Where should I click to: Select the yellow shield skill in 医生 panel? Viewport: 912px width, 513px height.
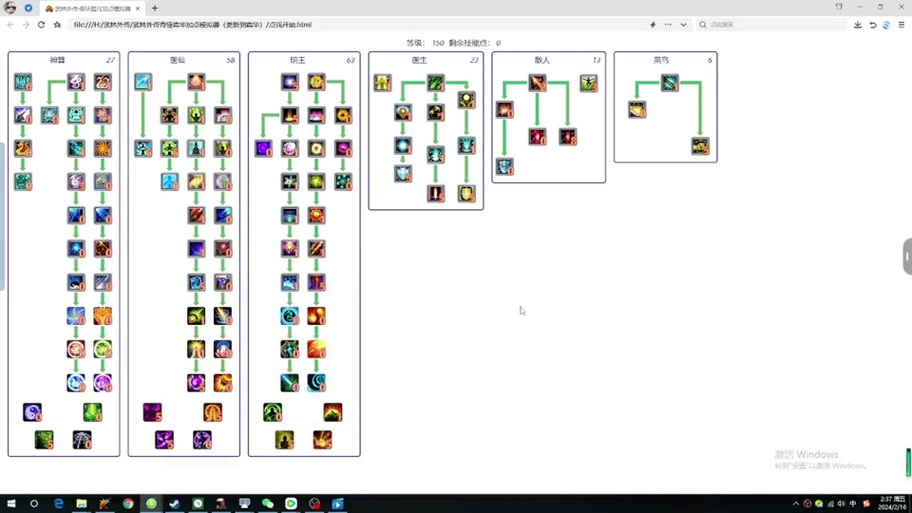pos(466,193)
